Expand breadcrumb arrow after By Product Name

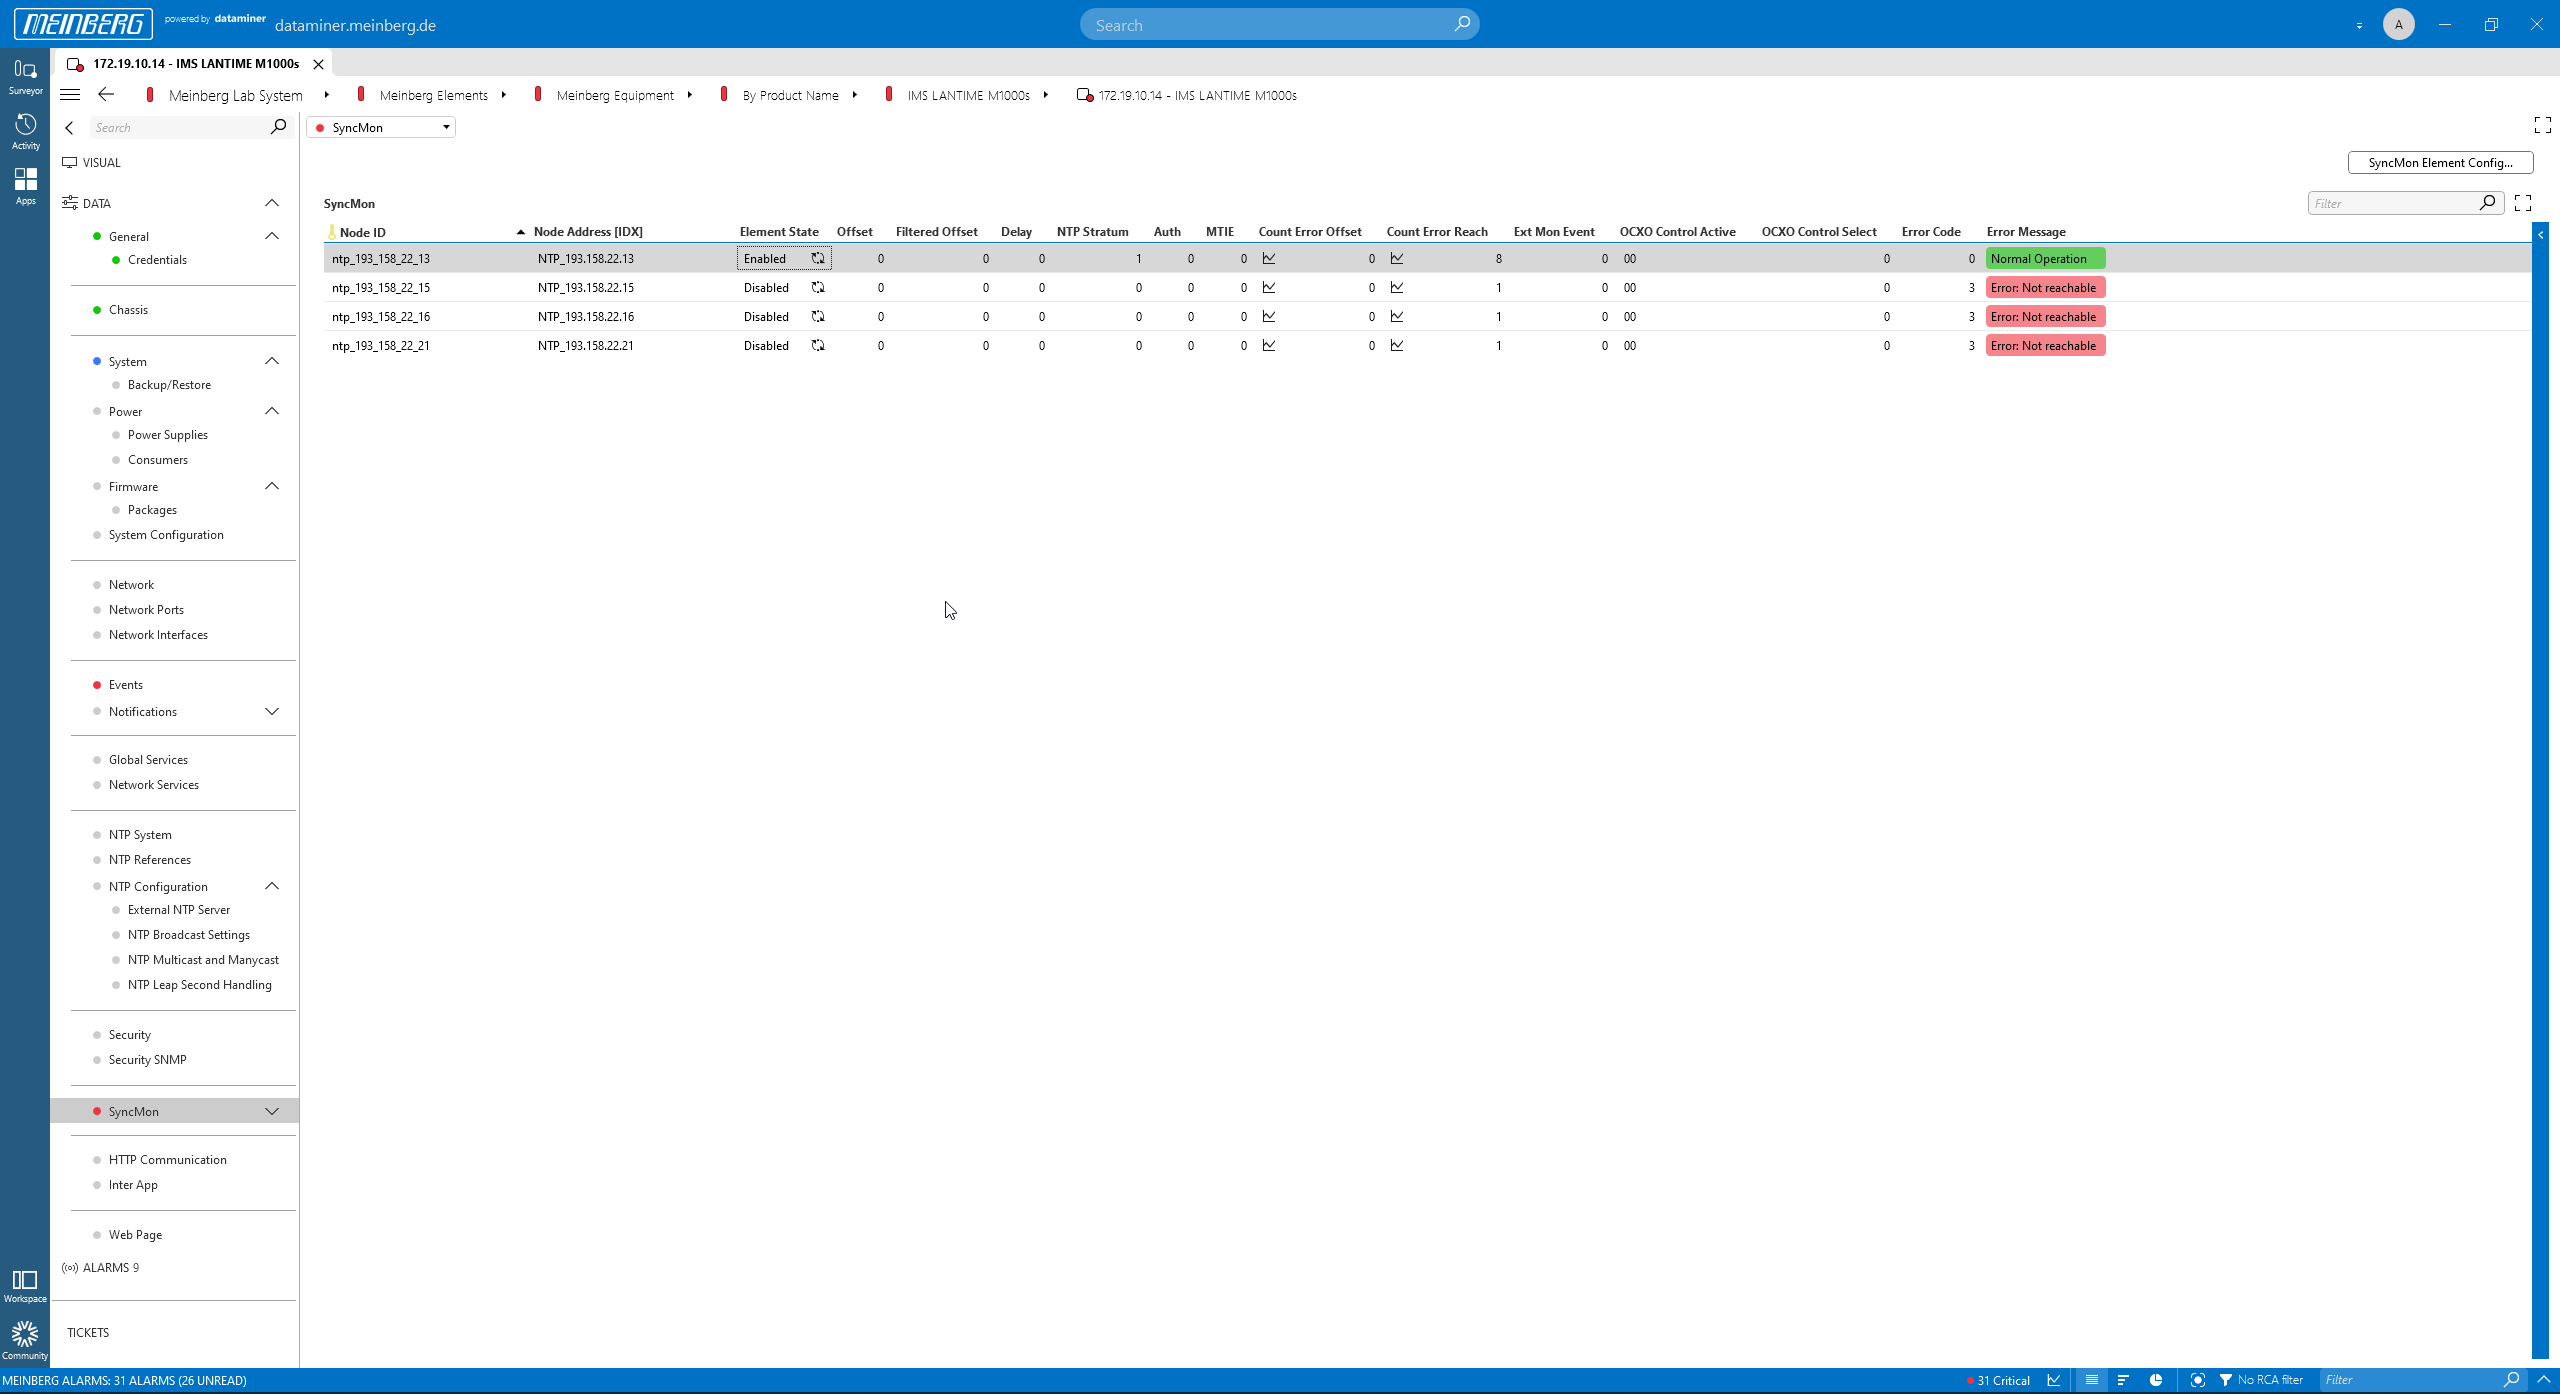pos(854,95)
